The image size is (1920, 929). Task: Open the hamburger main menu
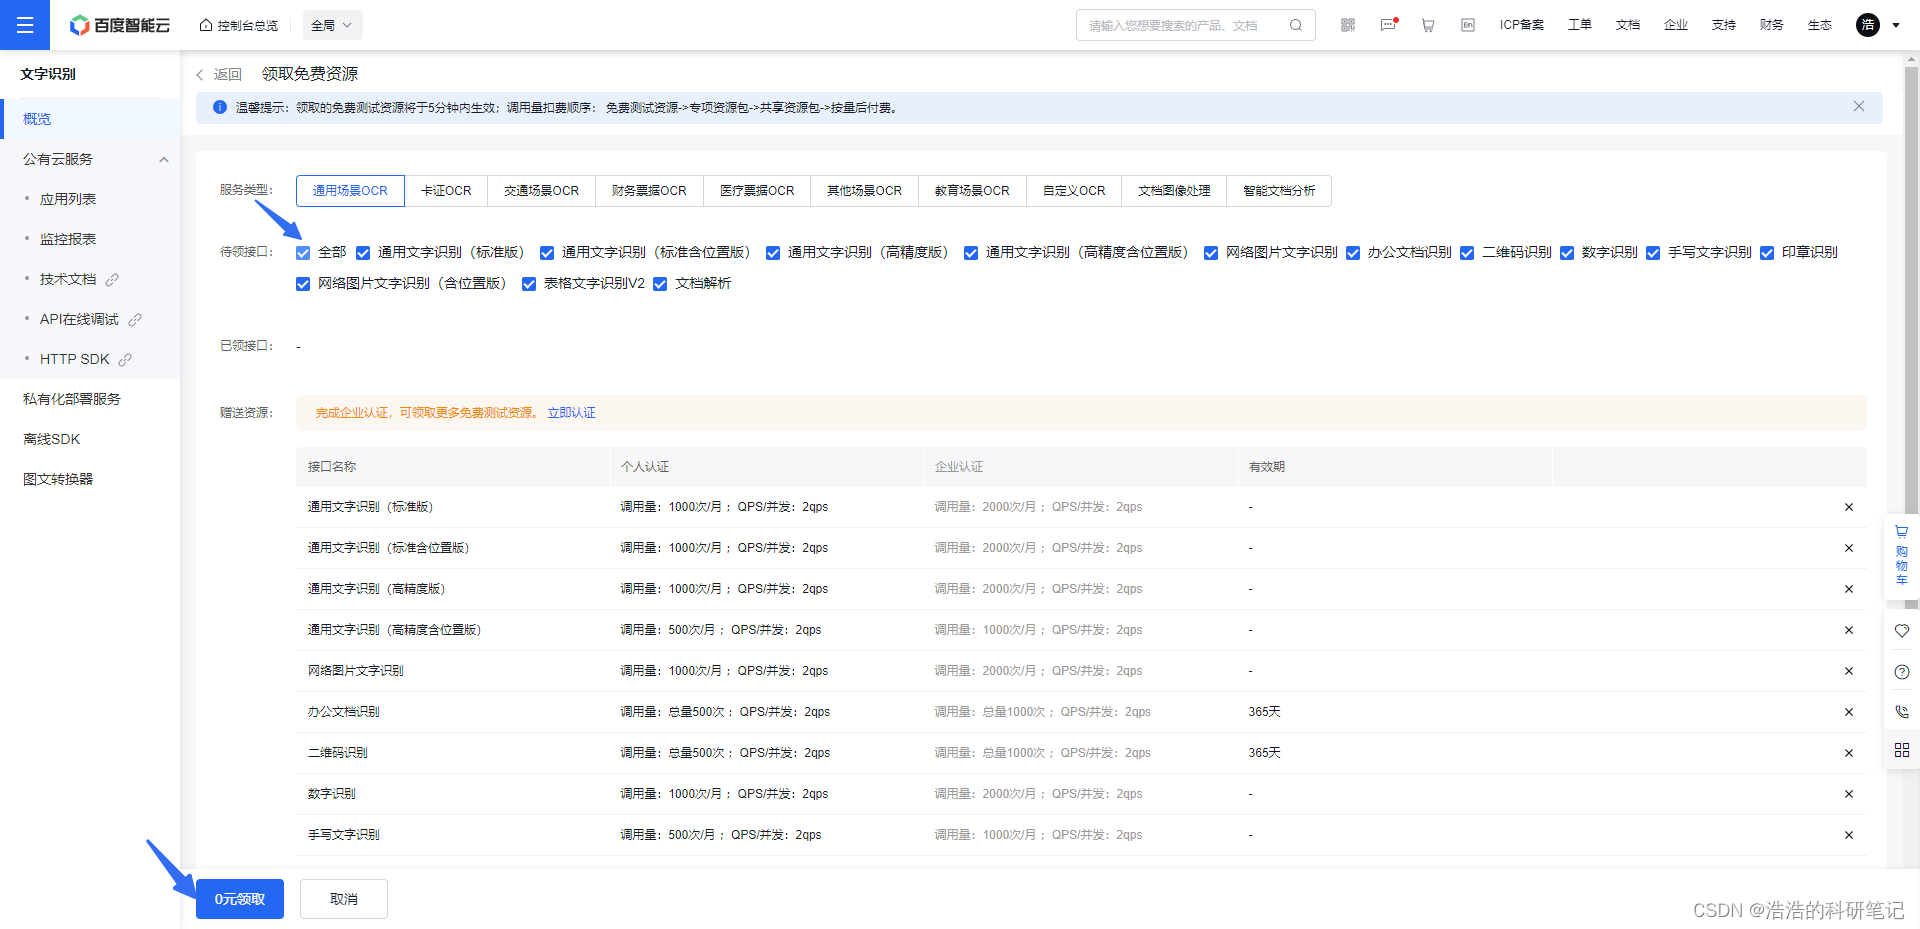tap(25, 25)
